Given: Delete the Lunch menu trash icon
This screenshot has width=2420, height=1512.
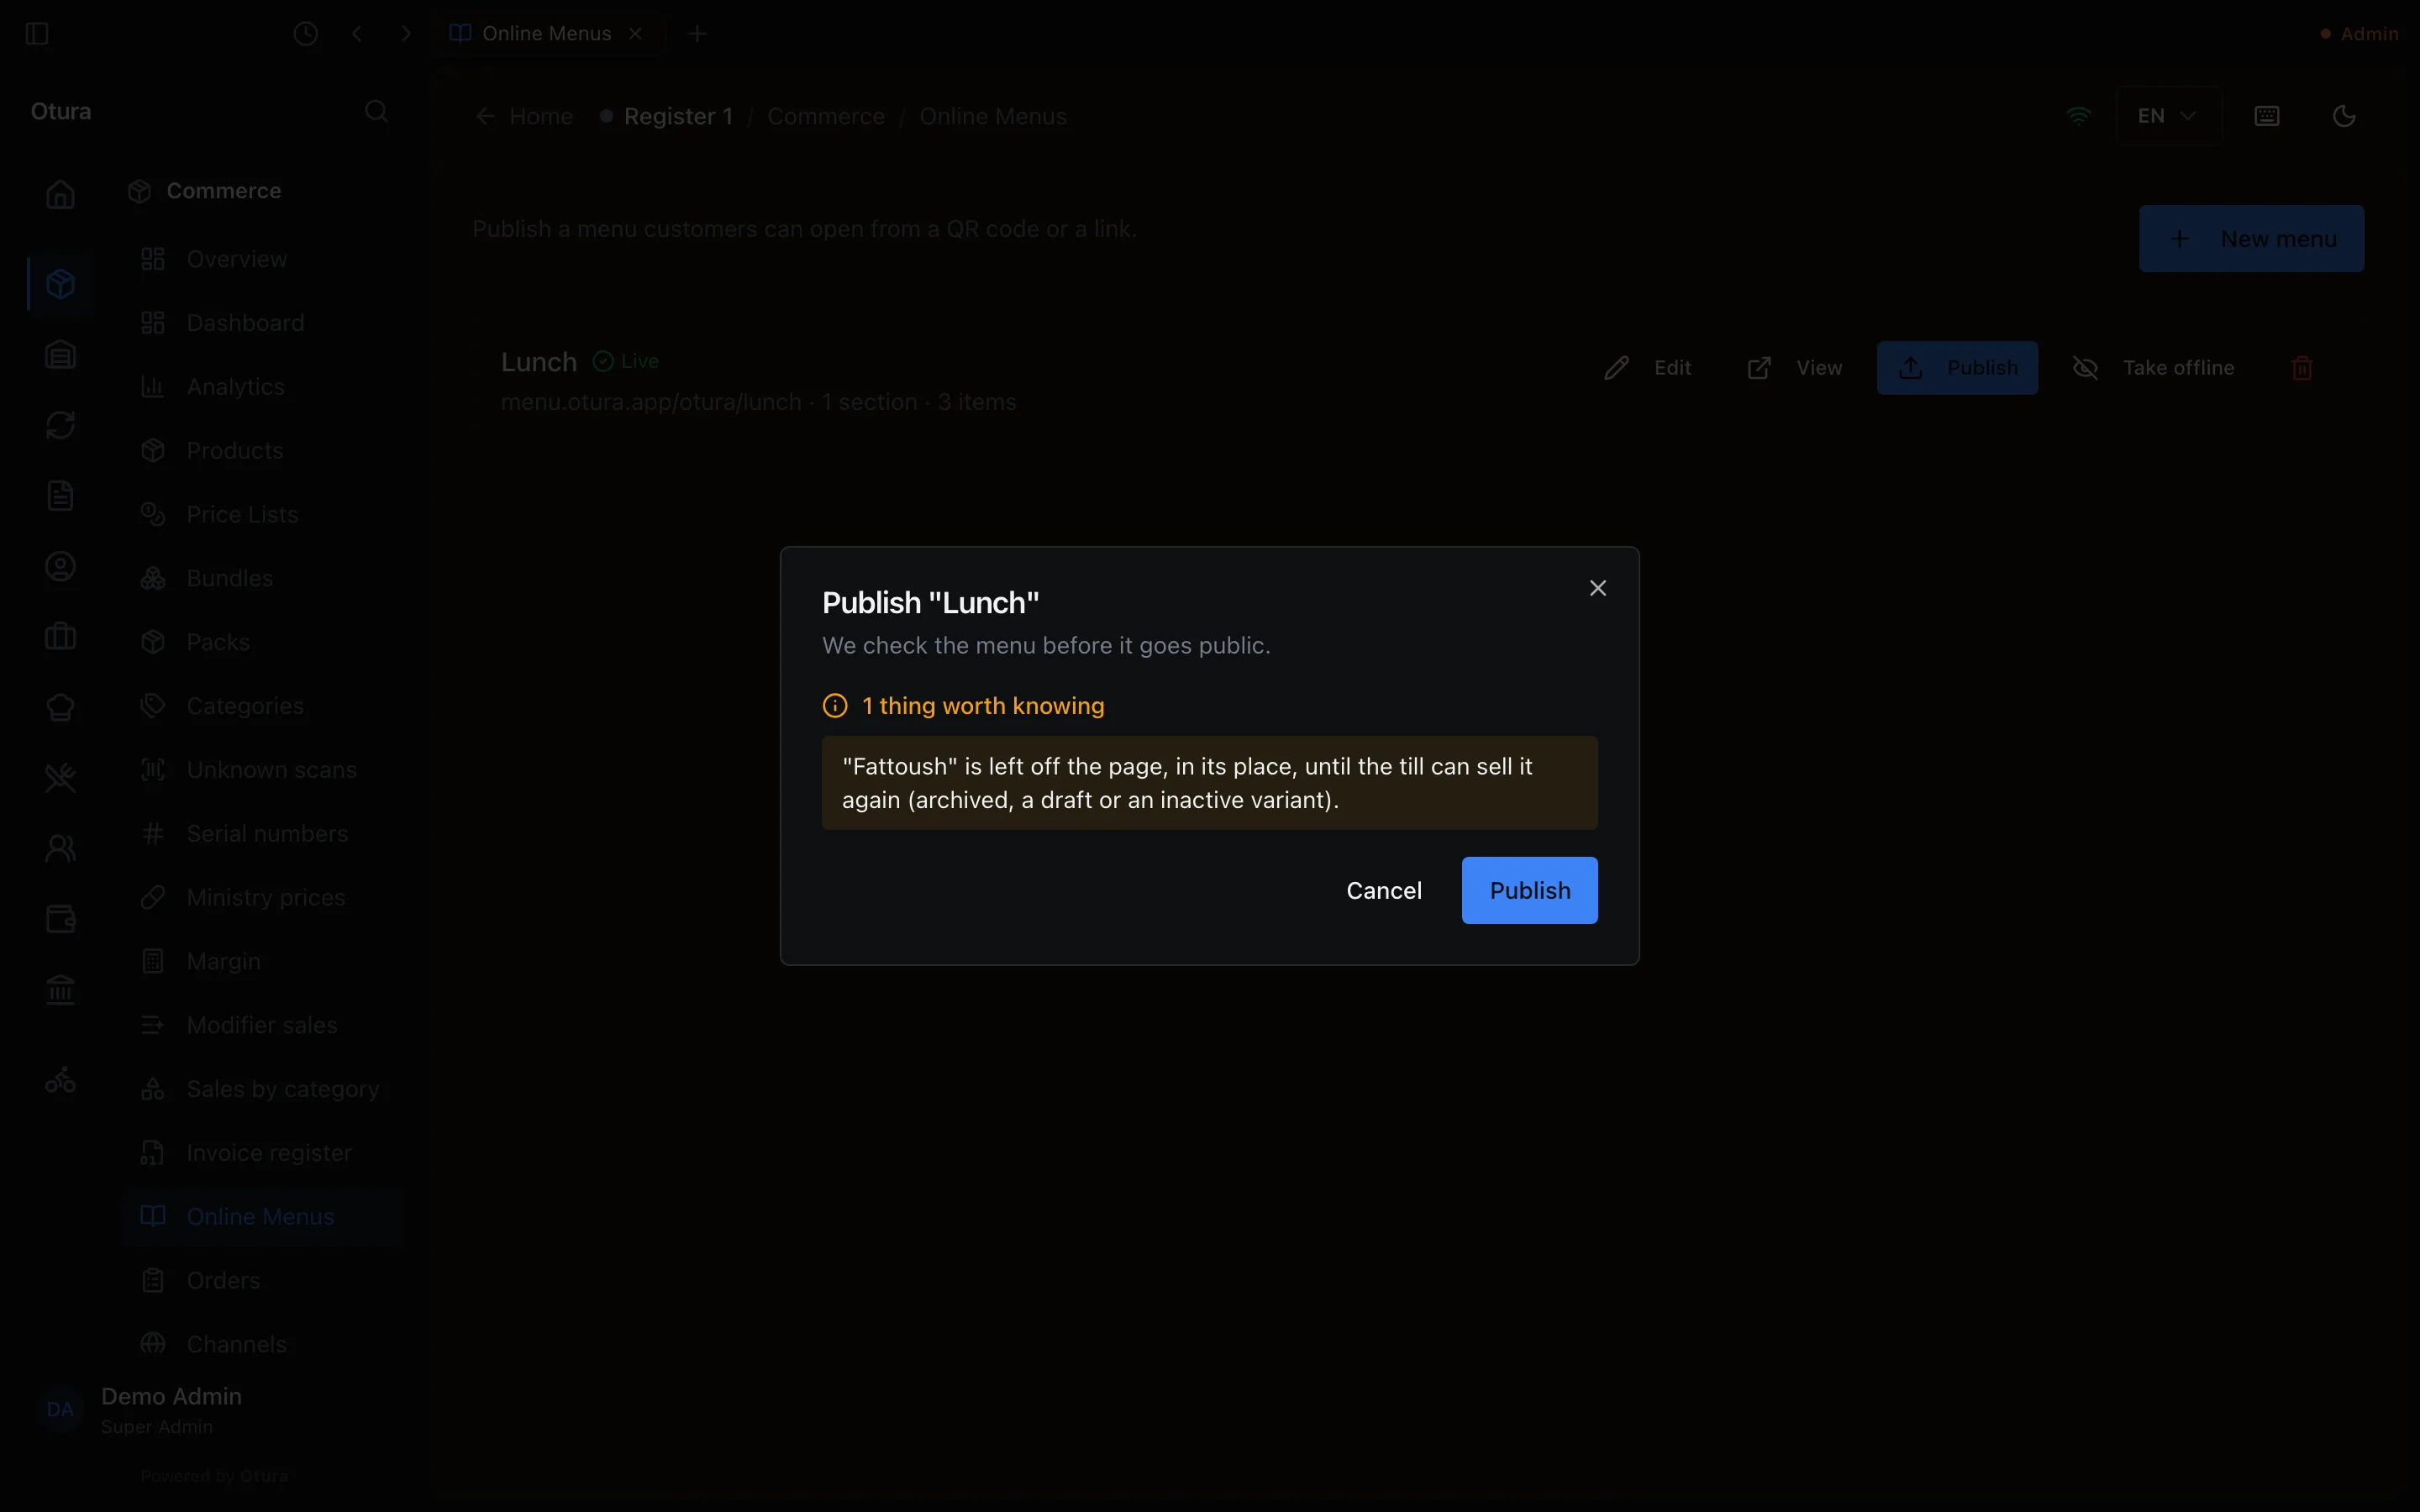Looking at the screenshot, I should pyautogui.click(x=2301, y=368).
